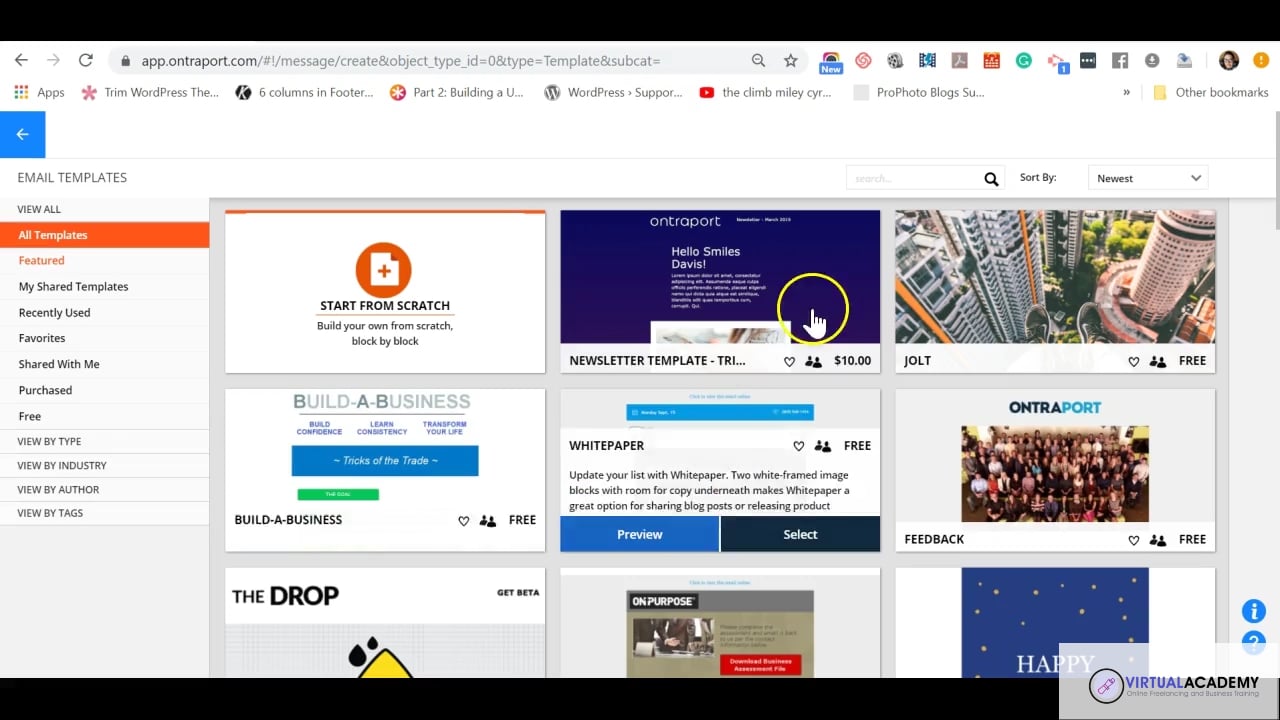Select All Templates in sidebar
Screen dimensions: 1280x720
104,235
